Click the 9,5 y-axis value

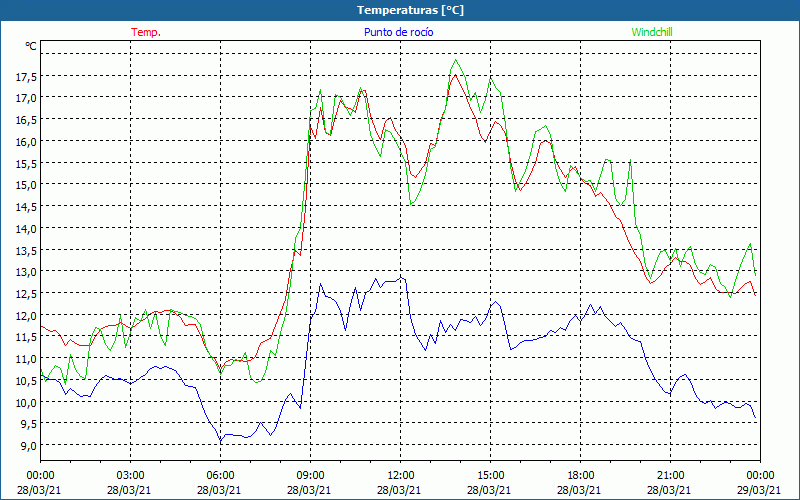tap(28, 423)
